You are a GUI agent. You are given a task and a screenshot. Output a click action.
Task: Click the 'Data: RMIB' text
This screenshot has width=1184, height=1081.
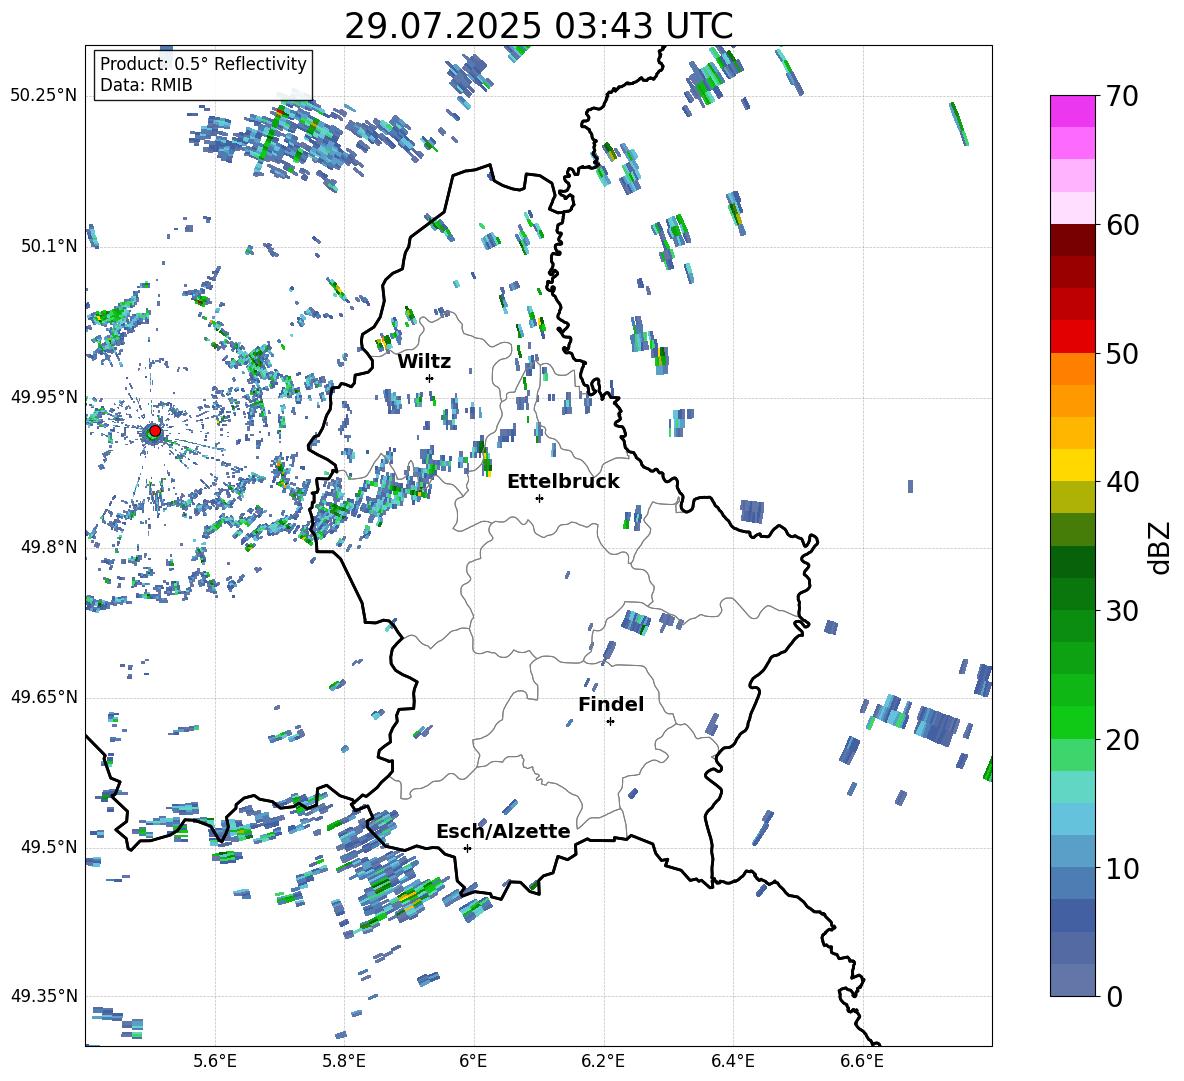(146, 85)
